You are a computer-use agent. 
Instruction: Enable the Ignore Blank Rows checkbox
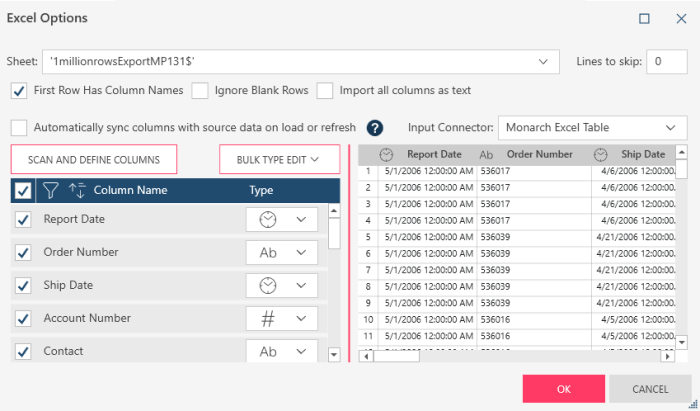pos(200,91)
